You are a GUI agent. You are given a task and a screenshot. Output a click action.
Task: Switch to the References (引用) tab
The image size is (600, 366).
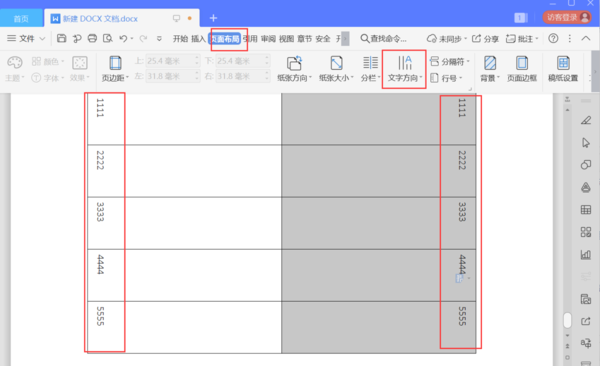pyautogui.click(x=250, y=39)
